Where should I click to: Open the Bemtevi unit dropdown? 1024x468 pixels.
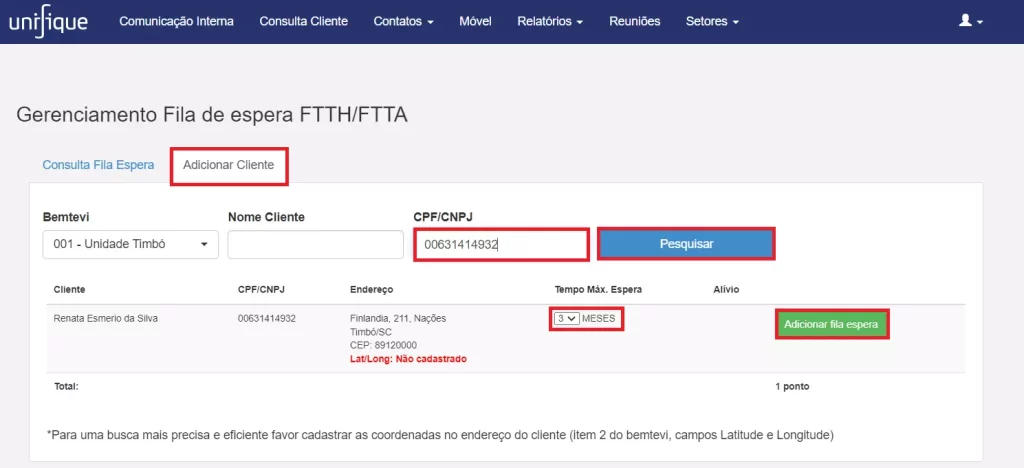131,244
